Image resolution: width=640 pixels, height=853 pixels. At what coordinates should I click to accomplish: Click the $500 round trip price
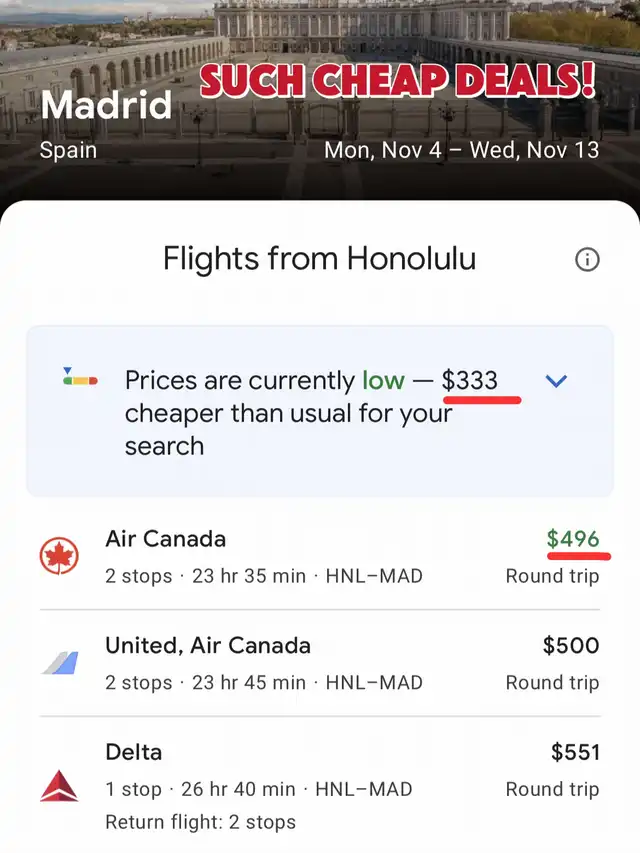click(571, 646)
